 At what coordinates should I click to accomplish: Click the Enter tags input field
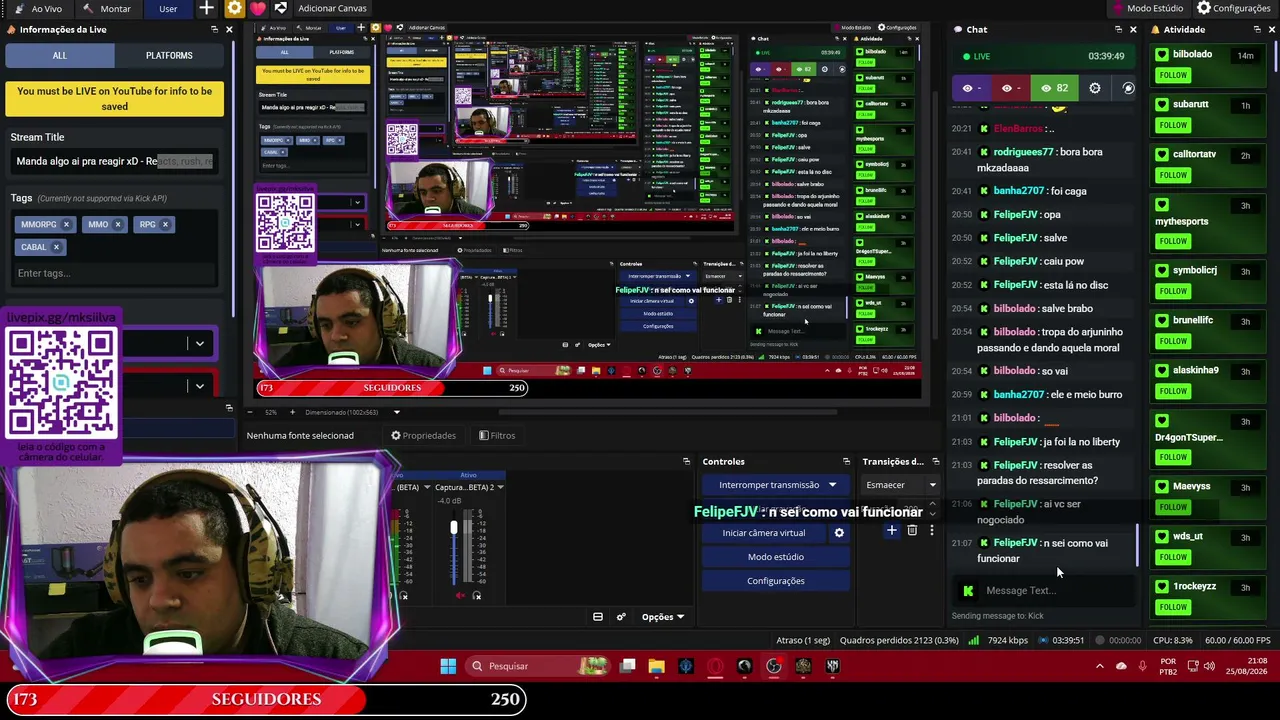[x=114, y=273]
